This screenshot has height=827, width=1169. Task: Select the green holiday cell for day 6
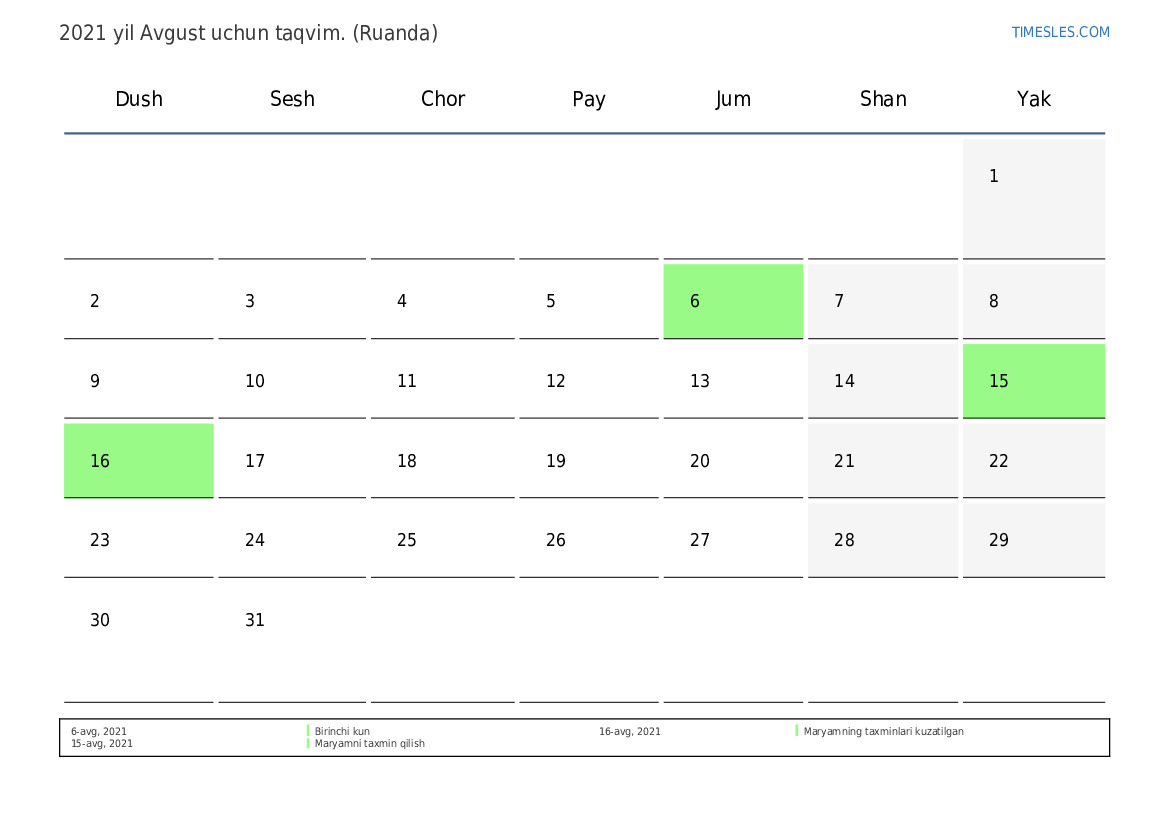[x=734, y=301]
